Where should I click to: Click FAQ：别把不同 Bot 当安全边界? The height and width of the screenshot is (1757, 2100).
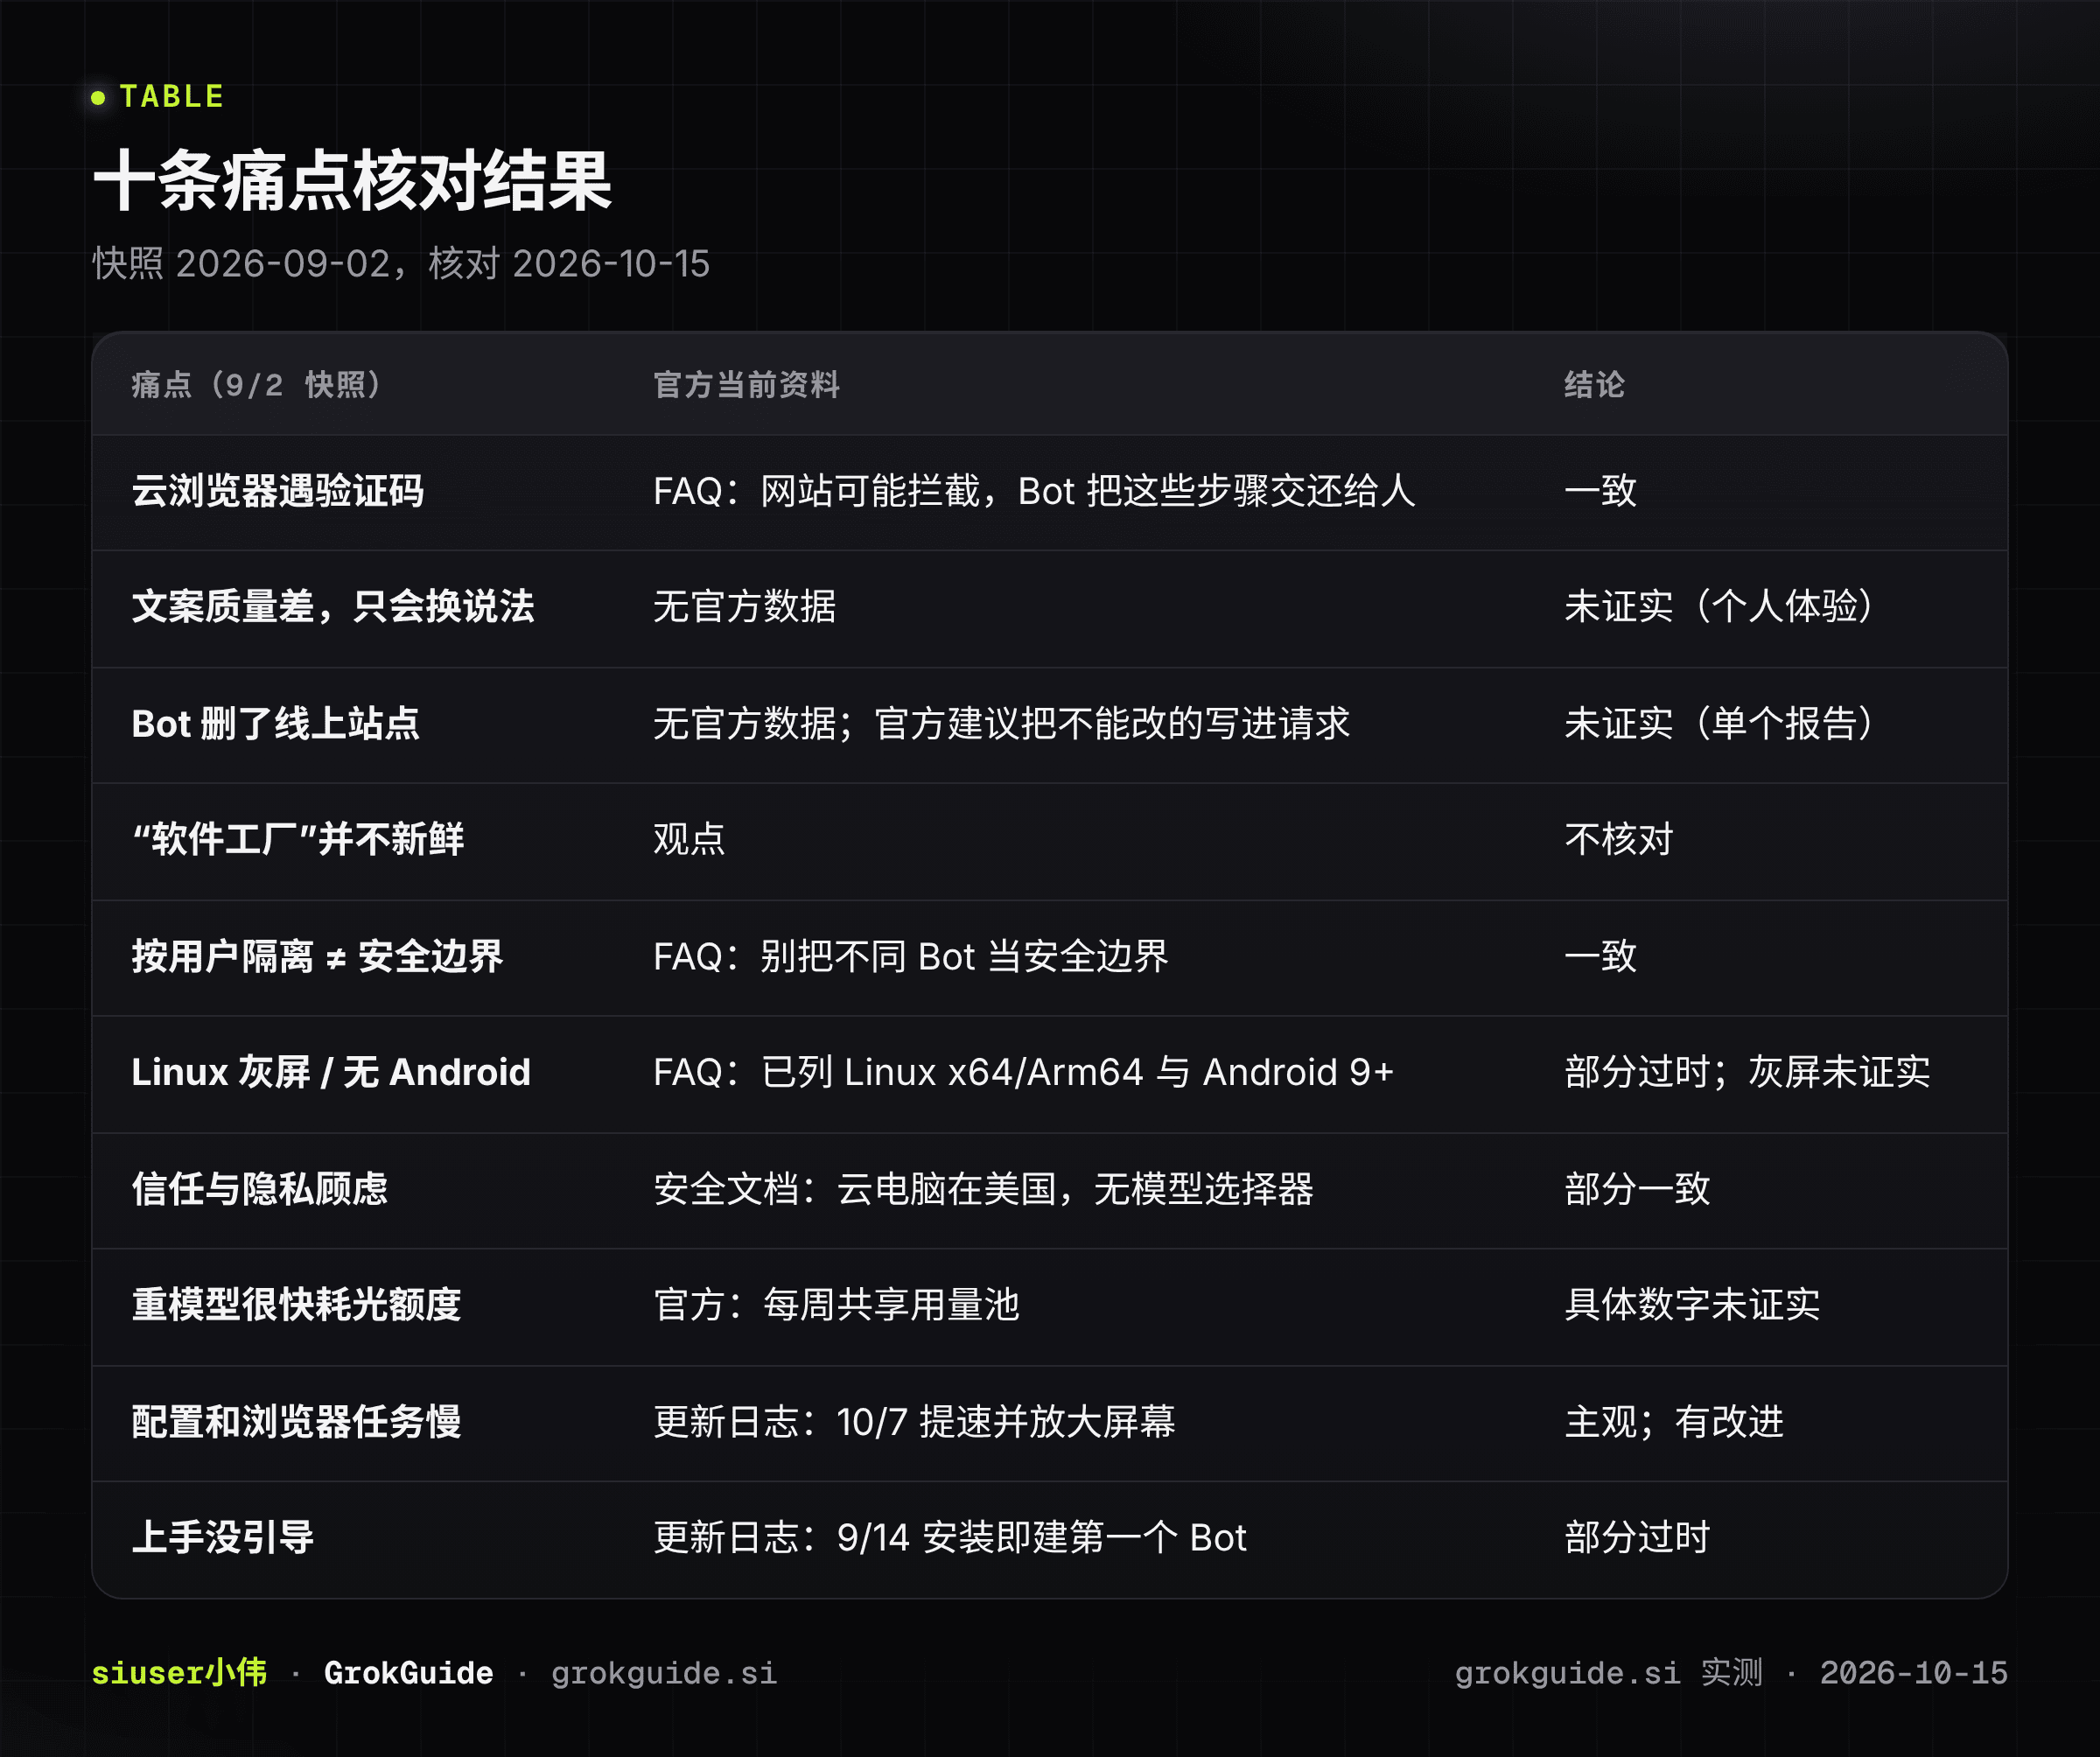pyautogui.click(x=910, y=956)
